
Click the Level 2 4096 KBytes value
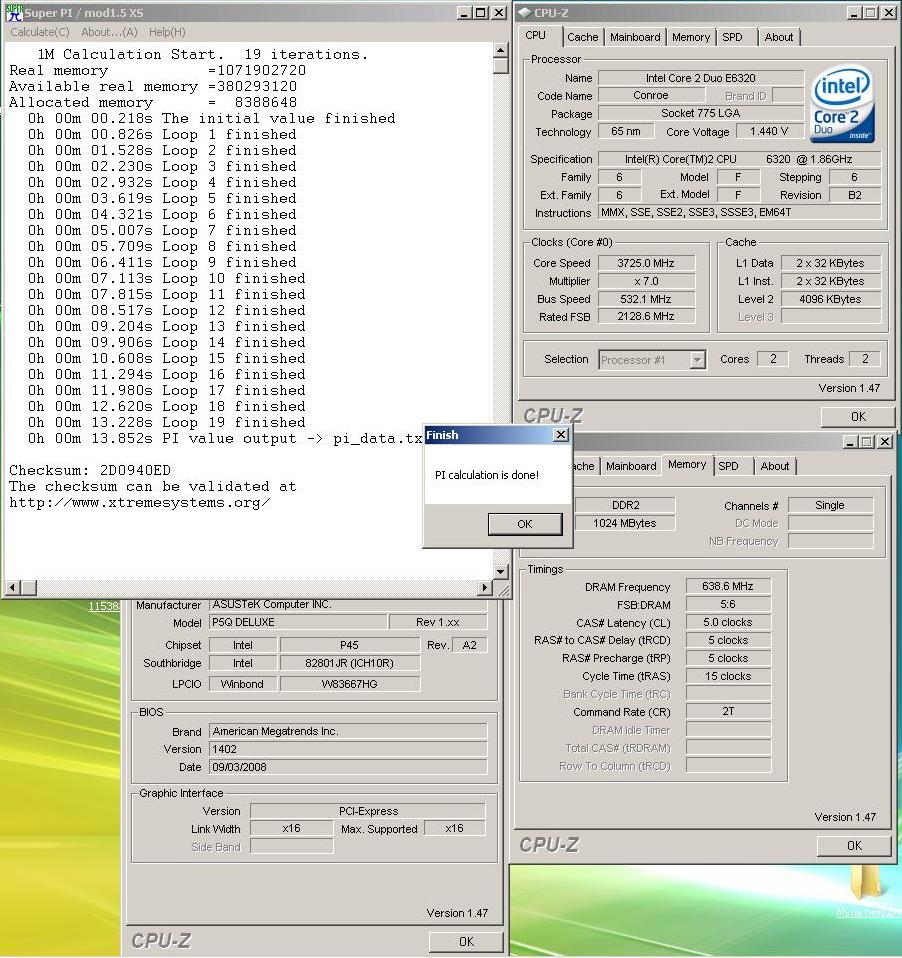point(830,299)
